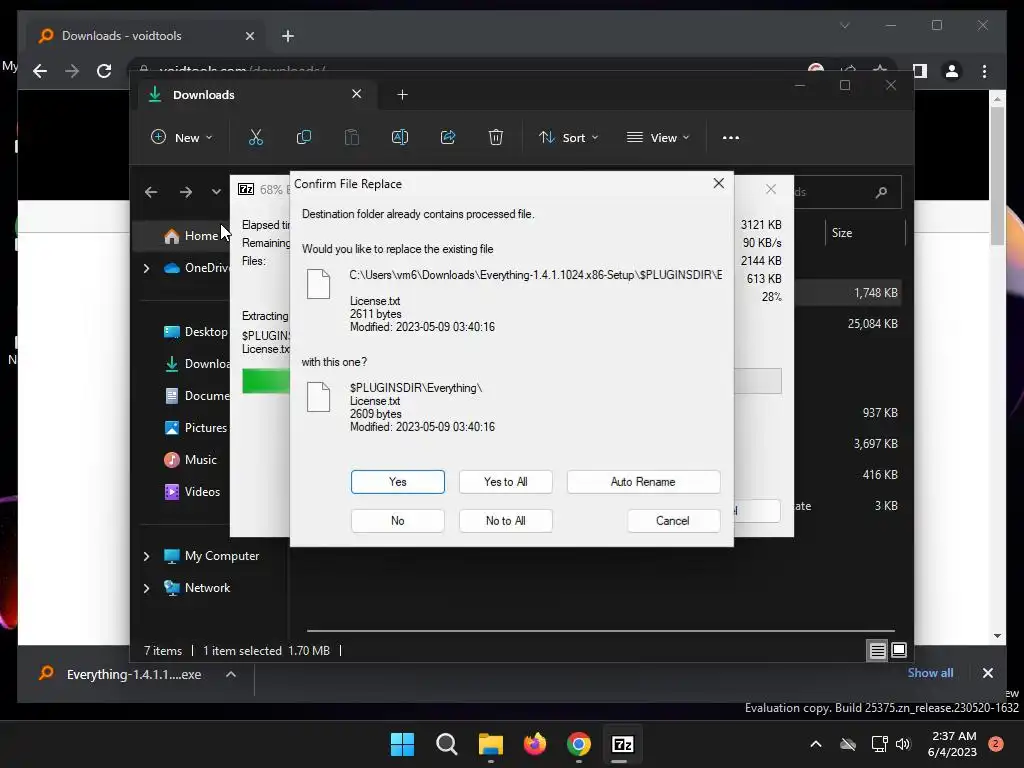Open recent locations chevron in Explorer
This screenshot has width=1024, height=768.
pyautogui.click(x=216, y=192)
